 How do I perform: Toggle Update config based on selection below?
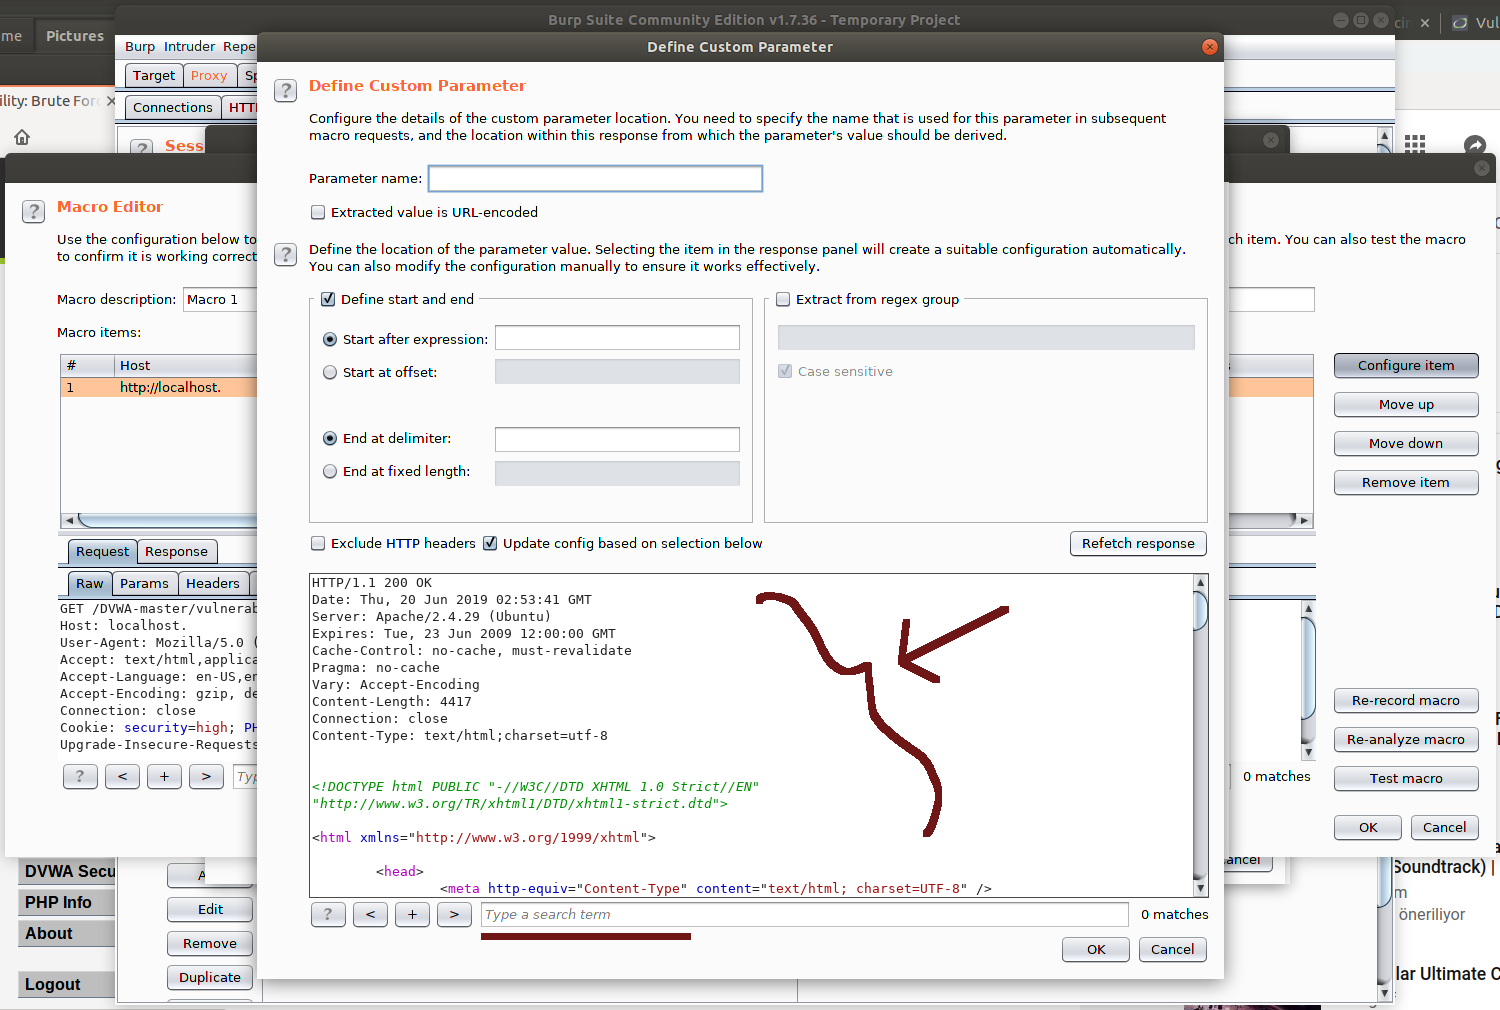coord(490,543)
